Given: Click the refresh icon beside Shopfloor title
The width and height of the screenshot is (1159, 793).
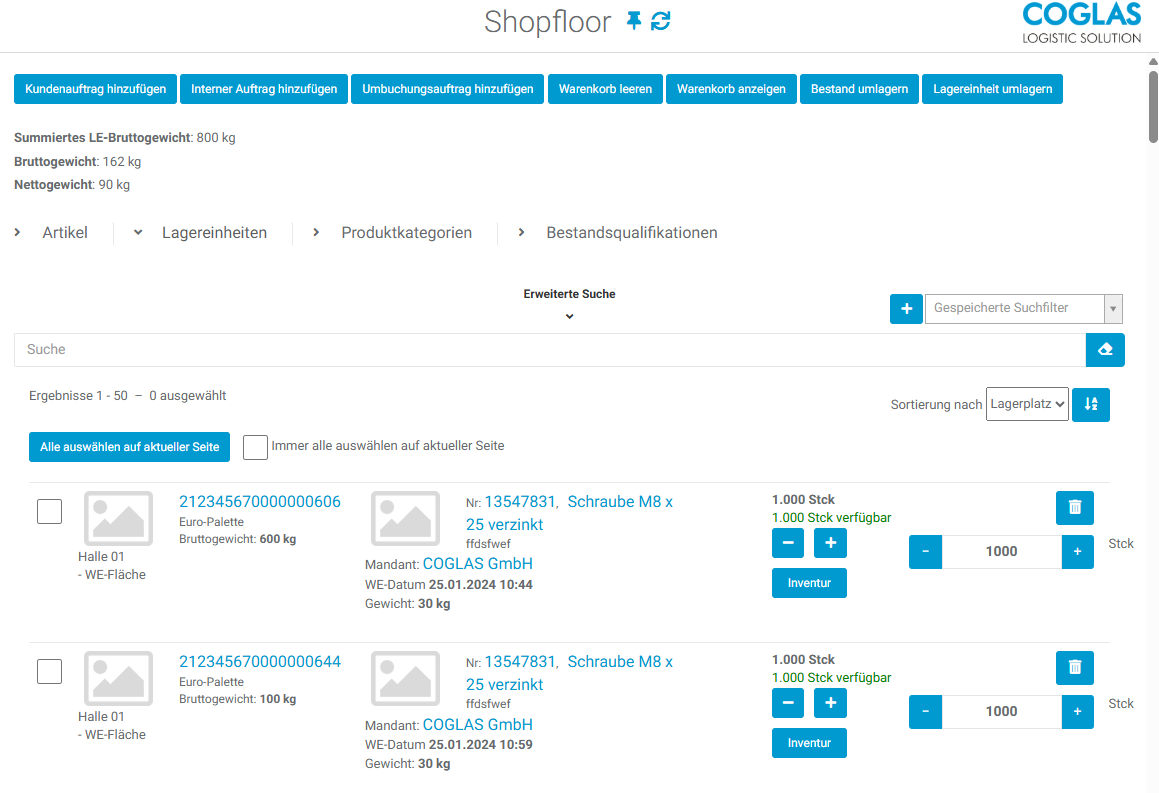Looking at the screenshot, I should [x=660, y=21].
